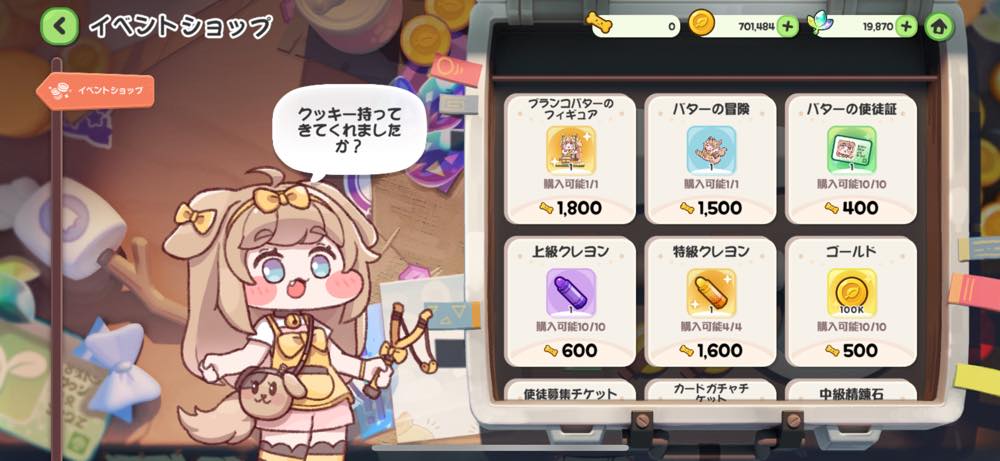Tap the bone cookie currency icon
This screenshot has height=461, width=1000.
pos(599,22)
